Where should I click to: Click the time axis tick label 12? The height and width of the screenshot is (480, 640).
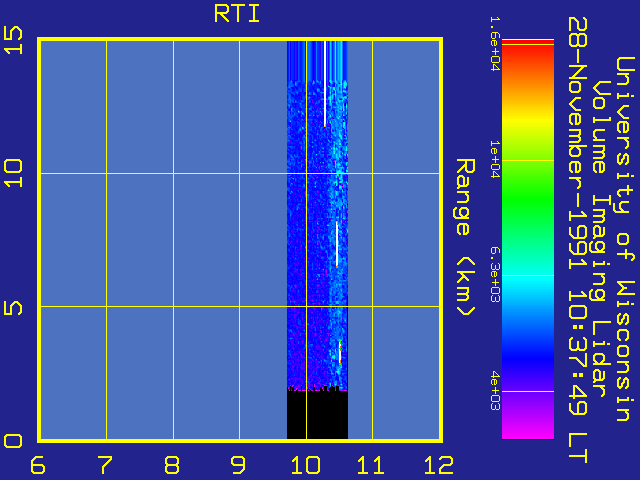[x=439, y=465]
